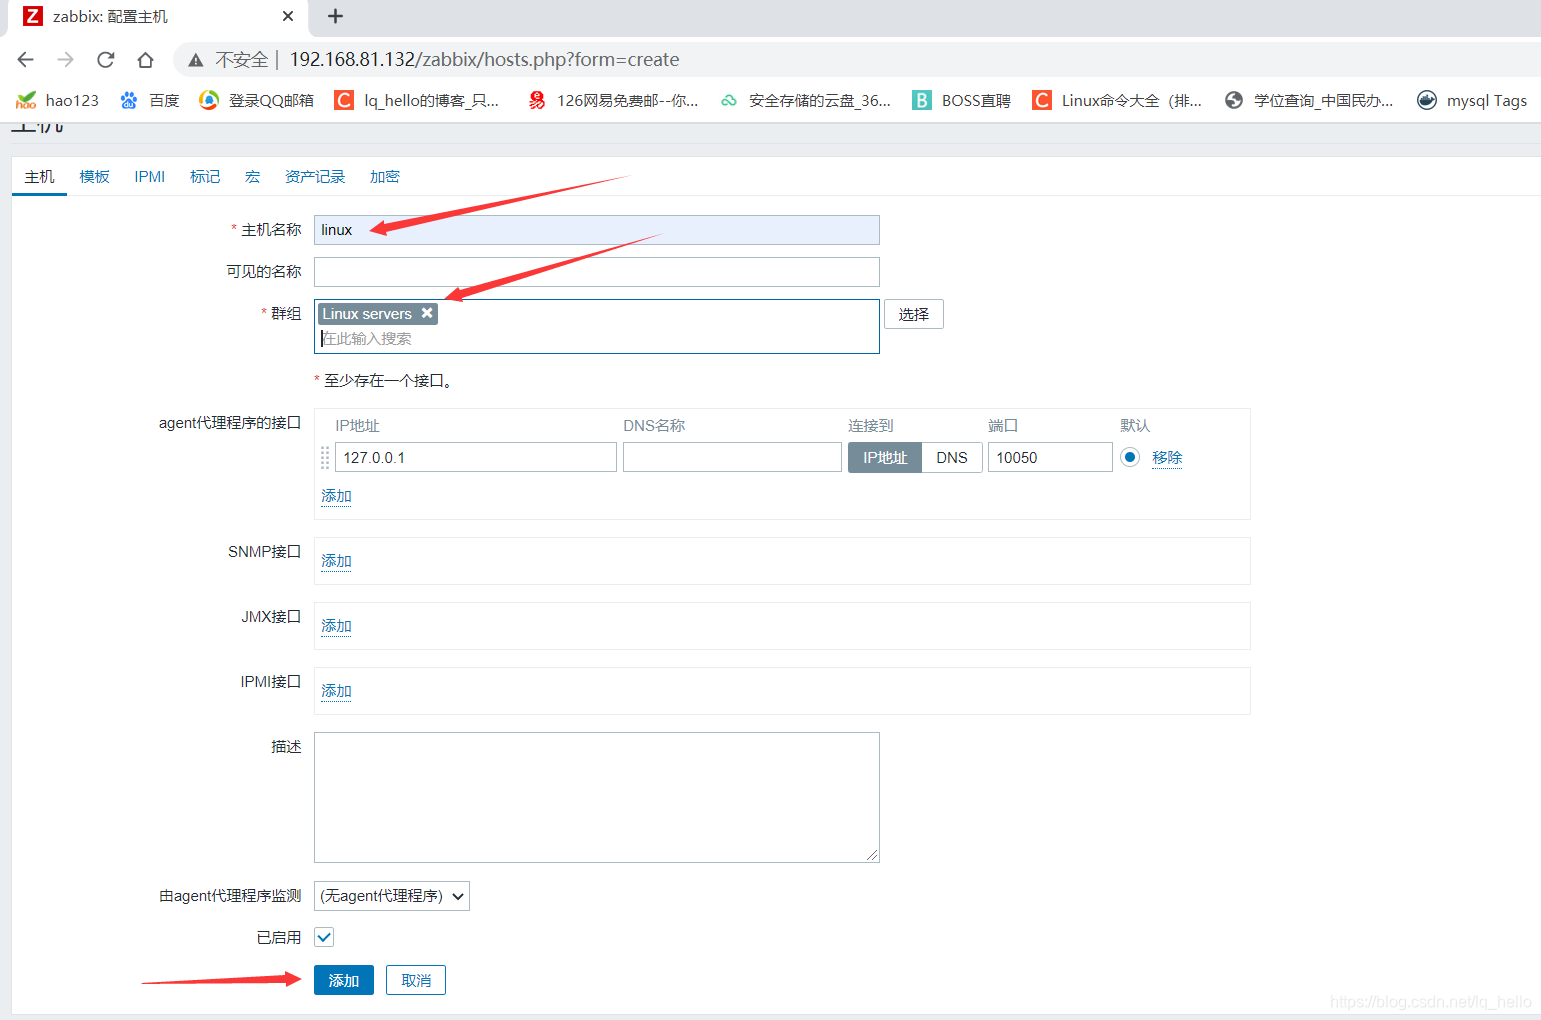The height and width of the screenshot is (1020, 1541).
Task: Open the 126网易免费邮 bookmark
Action: point(613,100)
